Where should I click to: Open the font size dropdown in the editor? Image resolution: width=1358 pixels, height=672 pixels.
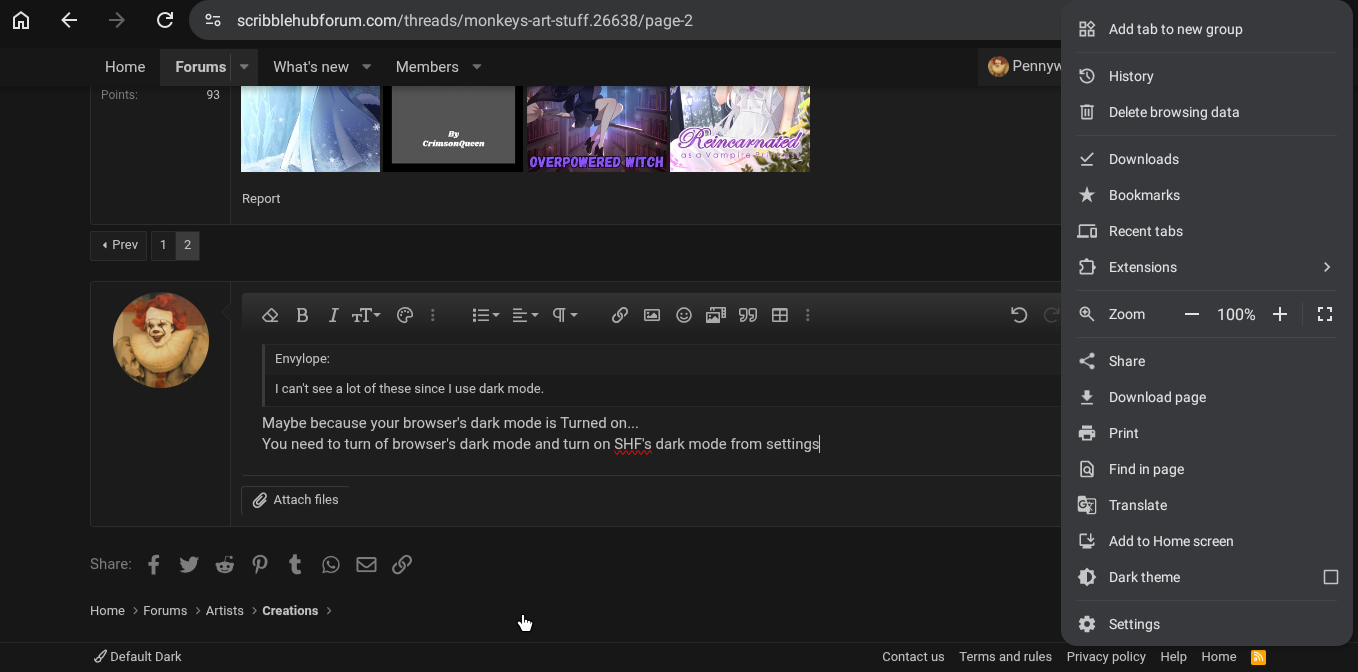click(x=365, y=315)
